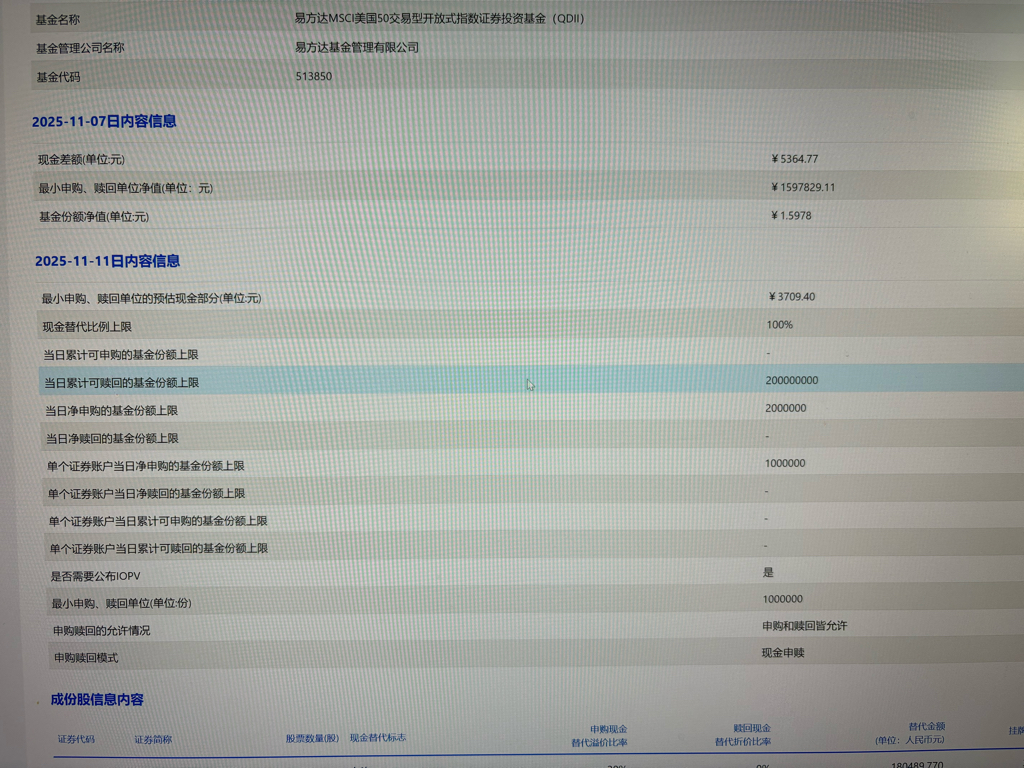The image size is (1024, 768).
Task: Click the 申购和赎回皆允许 value
Action: (804, 625)
